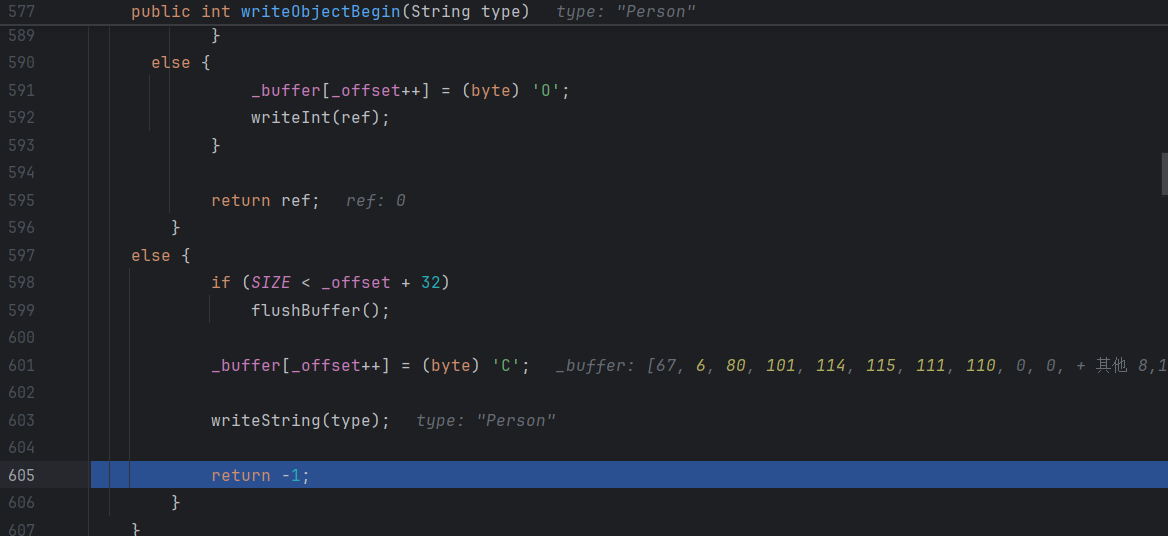Click the type: "Person" hint on line 603
The height and width of the screenshot is (536, 1168).
[485, 421]
